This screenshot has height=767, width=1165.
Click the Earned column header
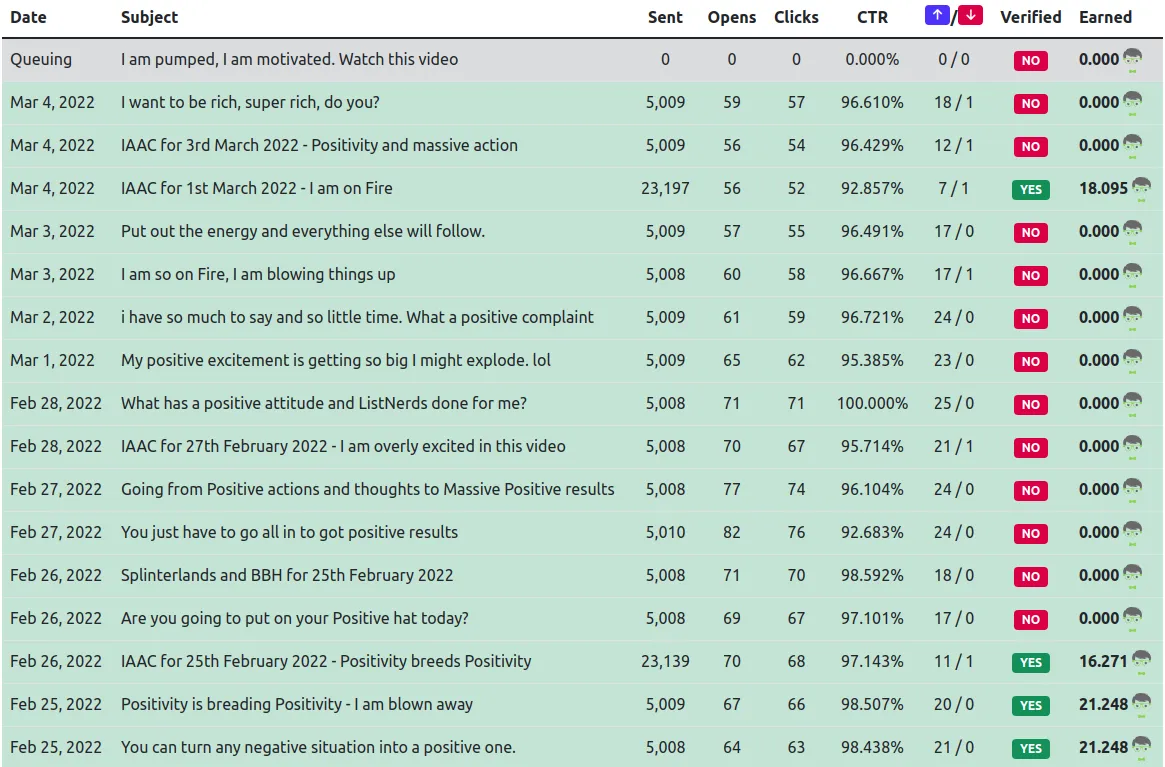[x=1106, y=17]
